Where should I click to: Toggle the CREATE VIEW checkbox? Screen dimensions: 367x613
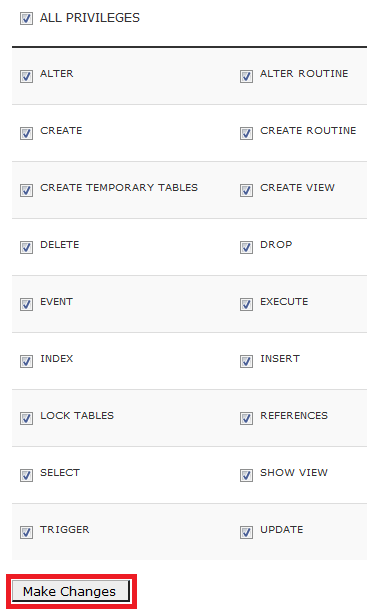[x=246, y=190]
